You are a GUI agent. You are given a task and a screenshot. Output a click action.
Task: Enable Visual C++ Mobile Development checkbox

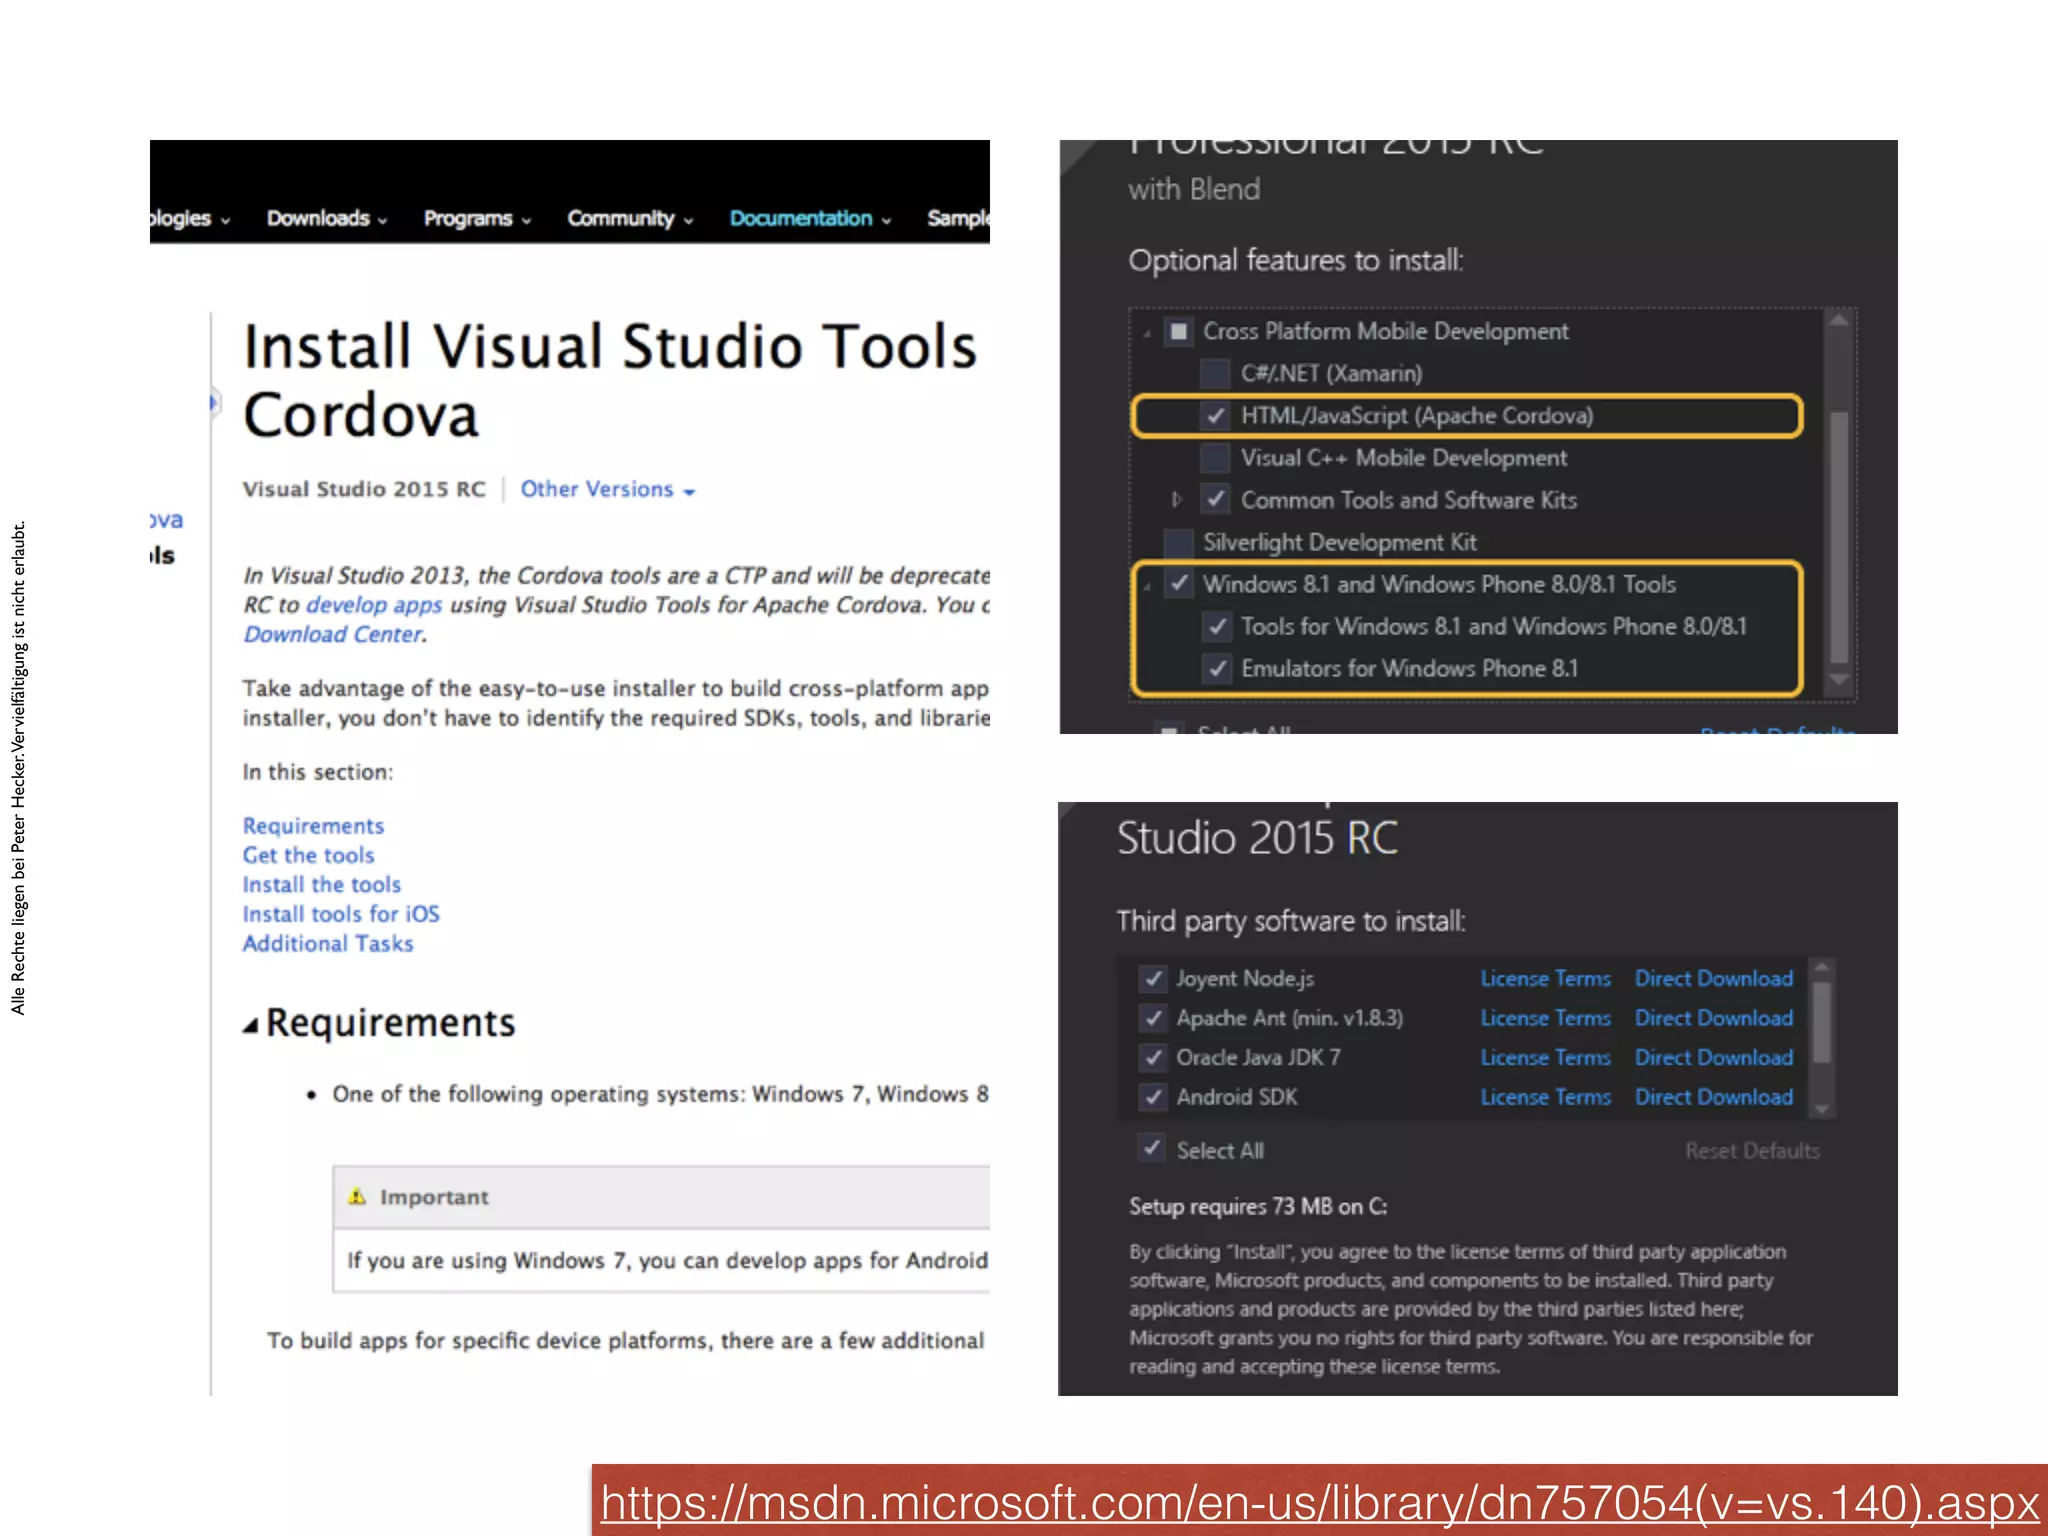coord(1215,458)
